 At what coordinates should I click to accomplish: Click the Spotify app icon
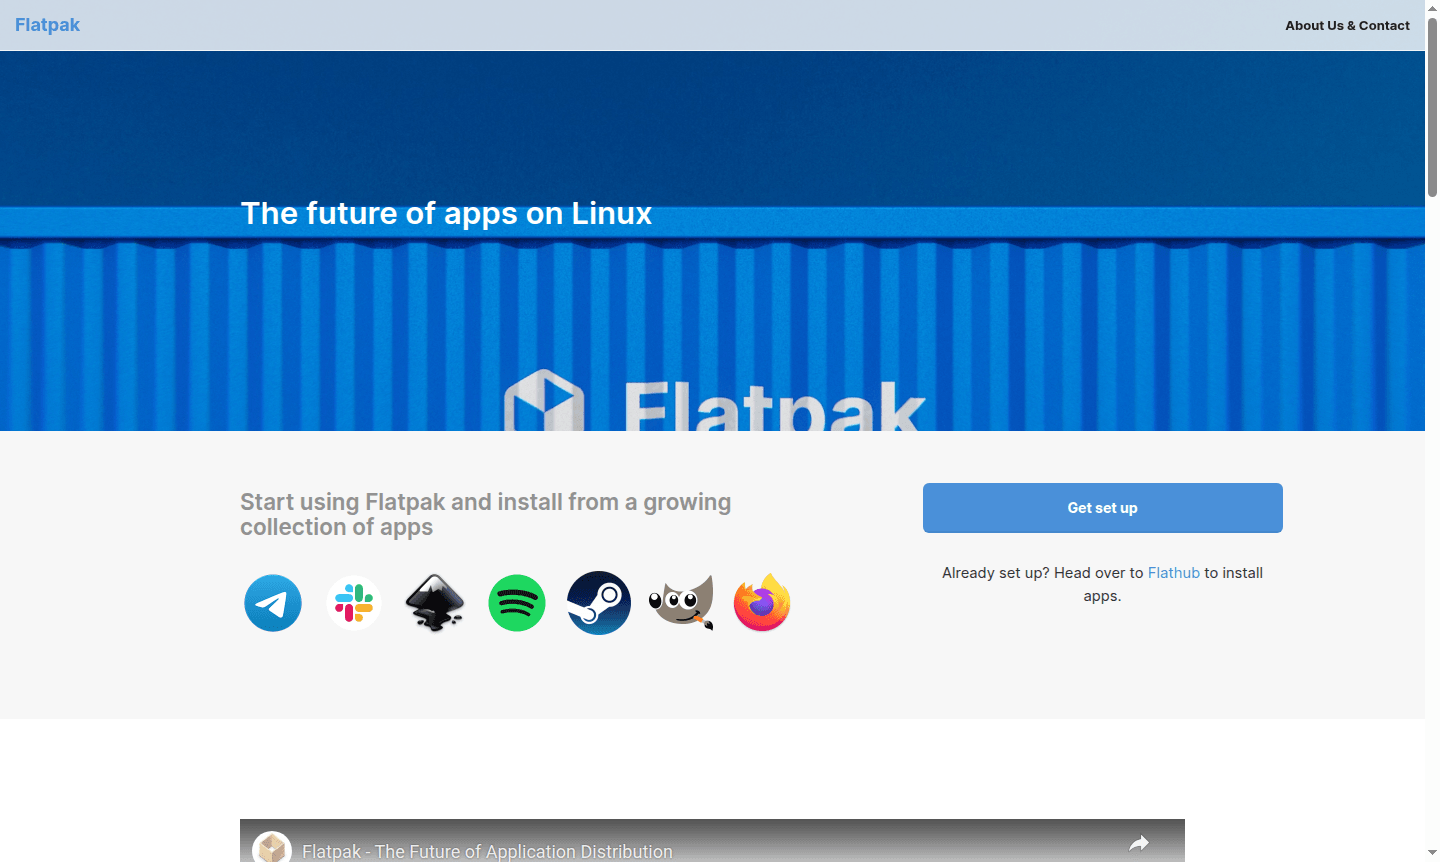click(x=517, y=602)
